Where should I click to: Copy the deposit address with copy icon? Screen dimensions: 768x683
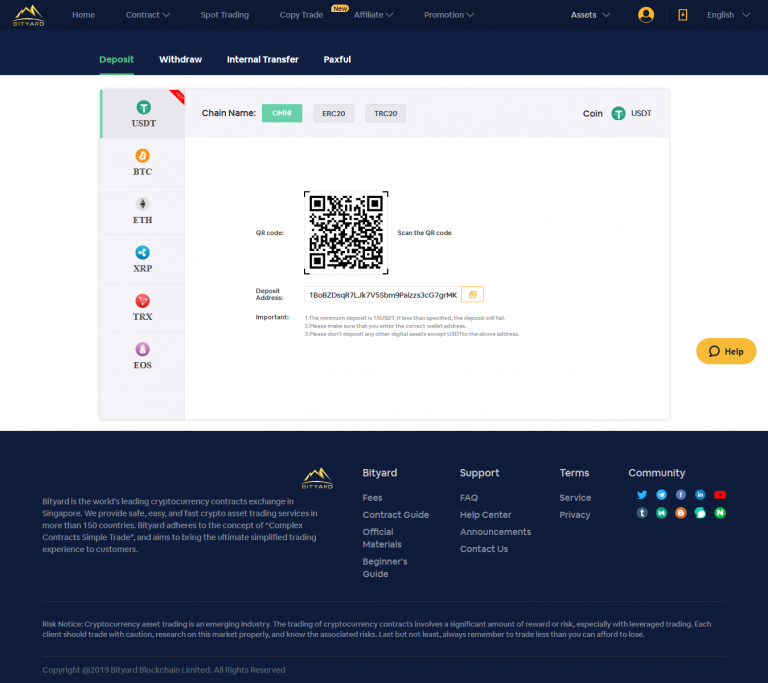[472, 294]
